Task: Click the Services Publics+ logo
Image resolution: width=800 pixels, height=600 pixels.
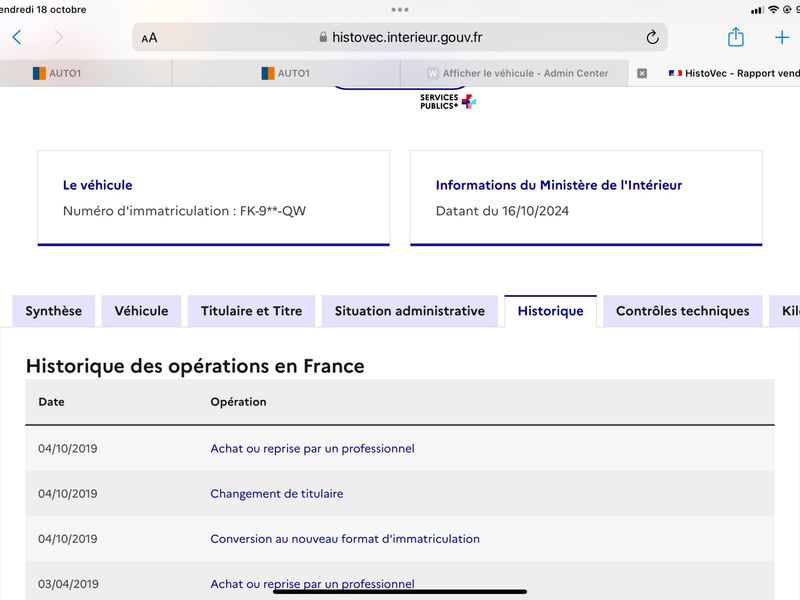Action: (448, 102)
